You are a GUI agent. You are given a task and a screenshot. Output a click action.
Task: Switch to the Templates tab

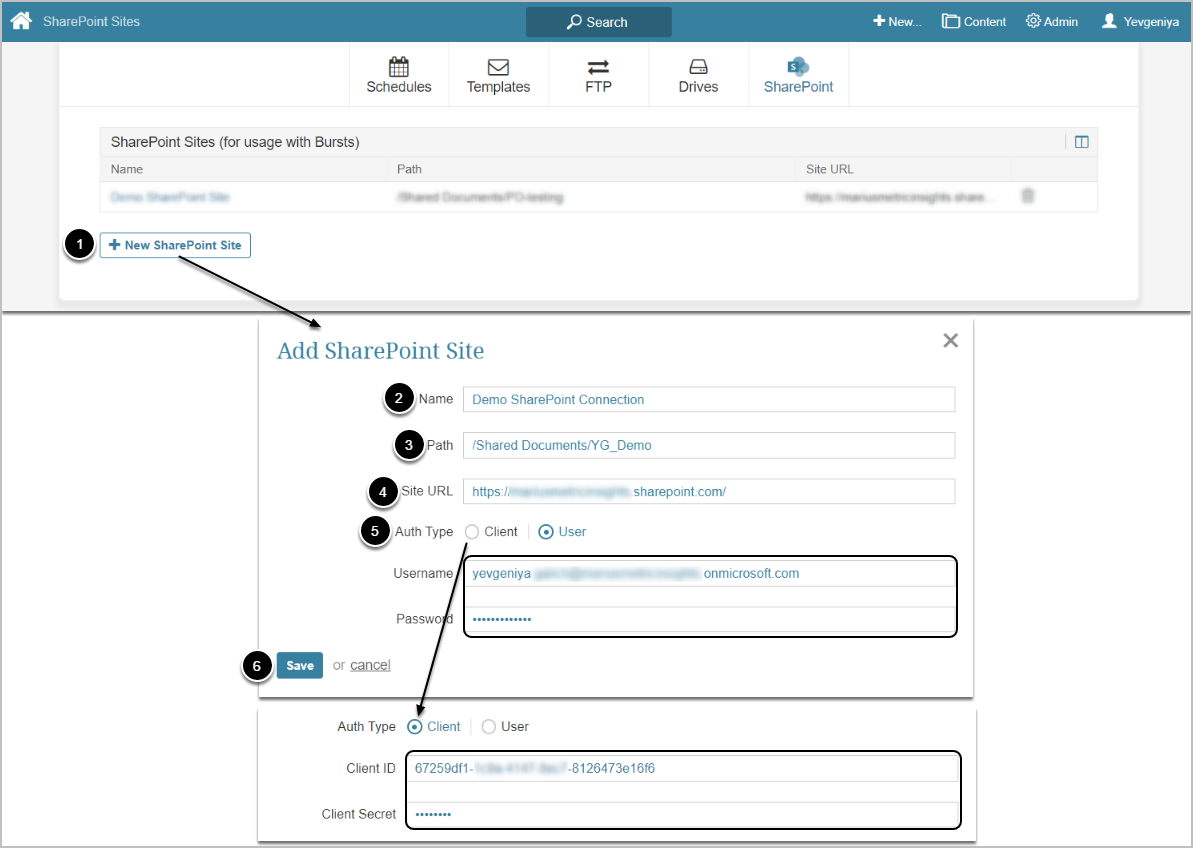498,75
